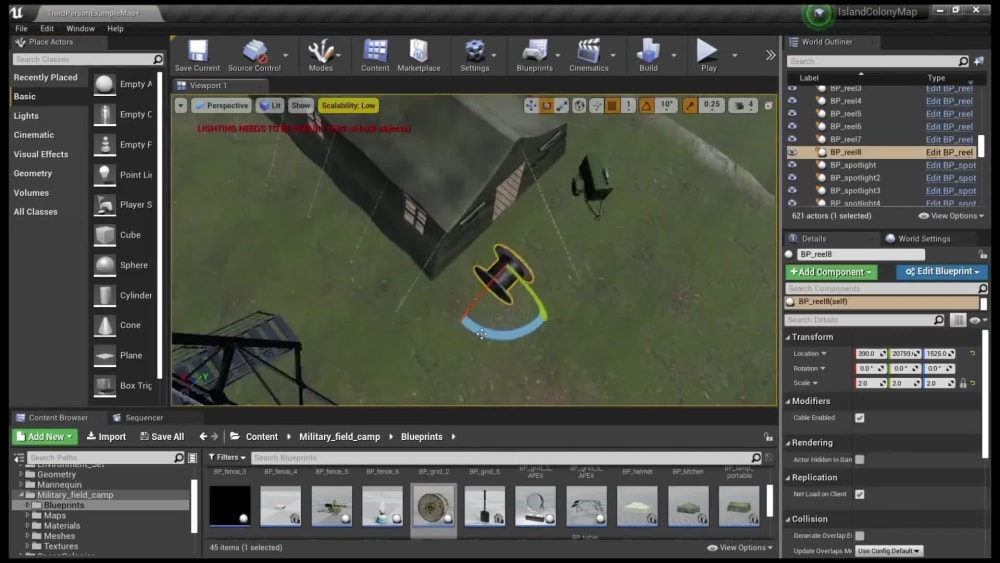Select the Lit view mode button
This screenshot has width=1000, height=563.
270,105
